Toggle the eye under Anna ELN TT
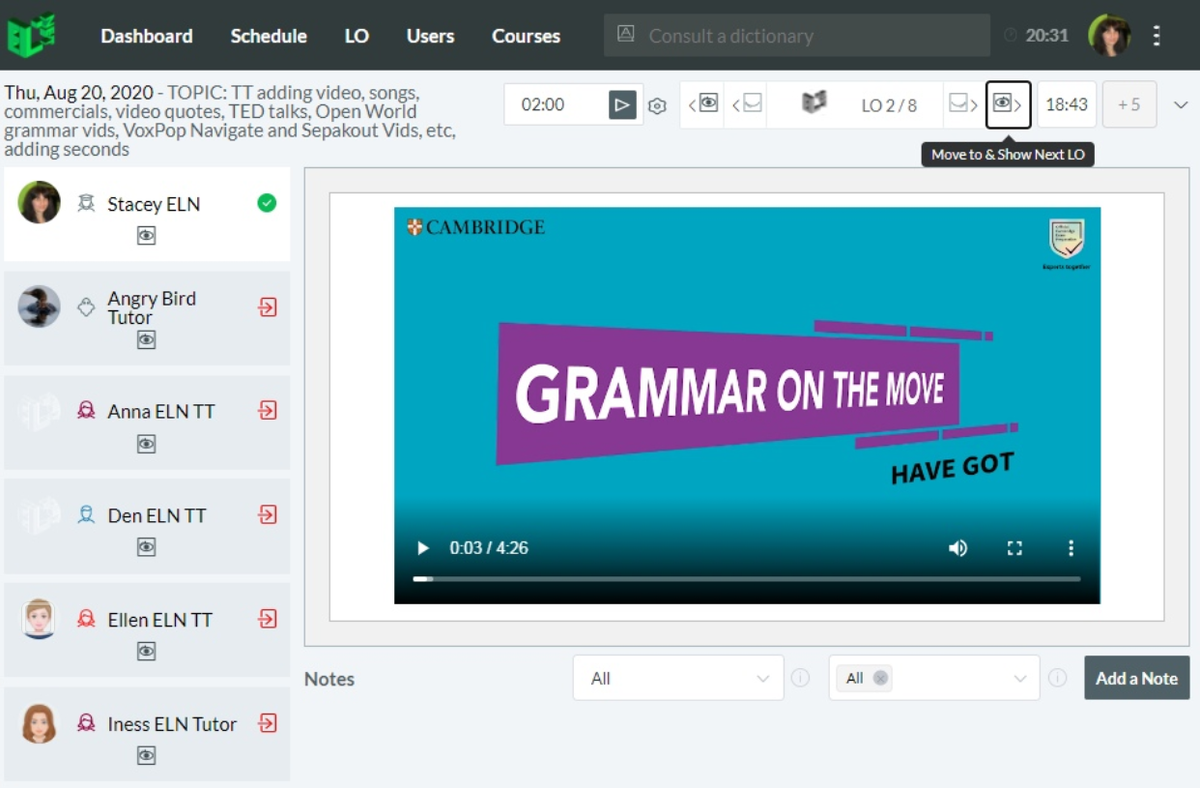This screenshot has height=788, width=1200. point(147,444)
